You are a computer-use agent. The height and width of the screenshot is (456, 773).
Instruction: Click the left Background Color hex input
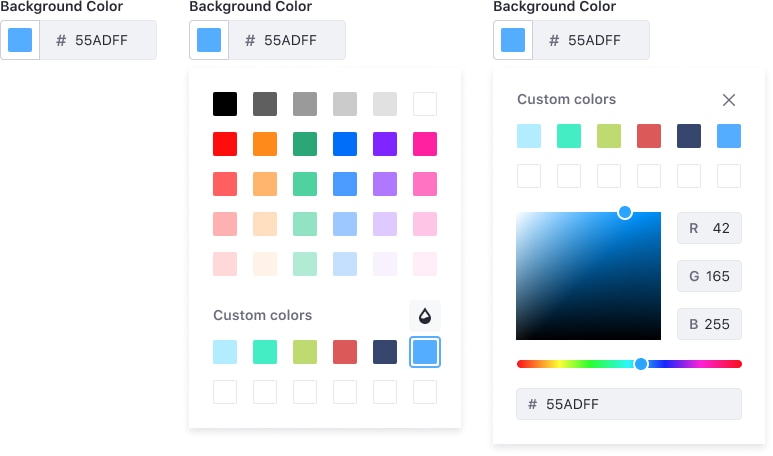(98, 41)
